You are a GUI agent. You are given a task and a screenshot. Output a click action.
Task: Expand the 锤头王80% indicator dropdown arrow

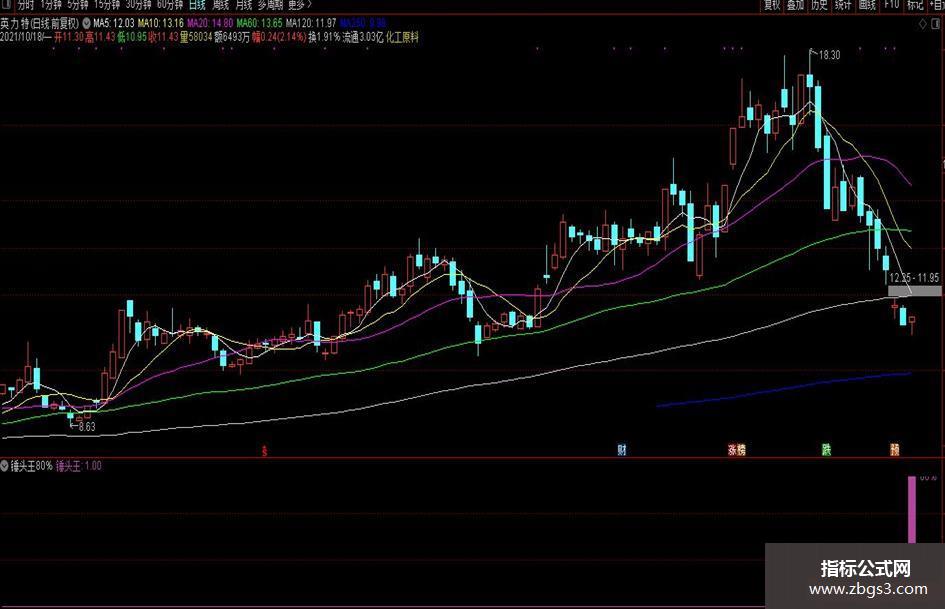pos(5,466)
